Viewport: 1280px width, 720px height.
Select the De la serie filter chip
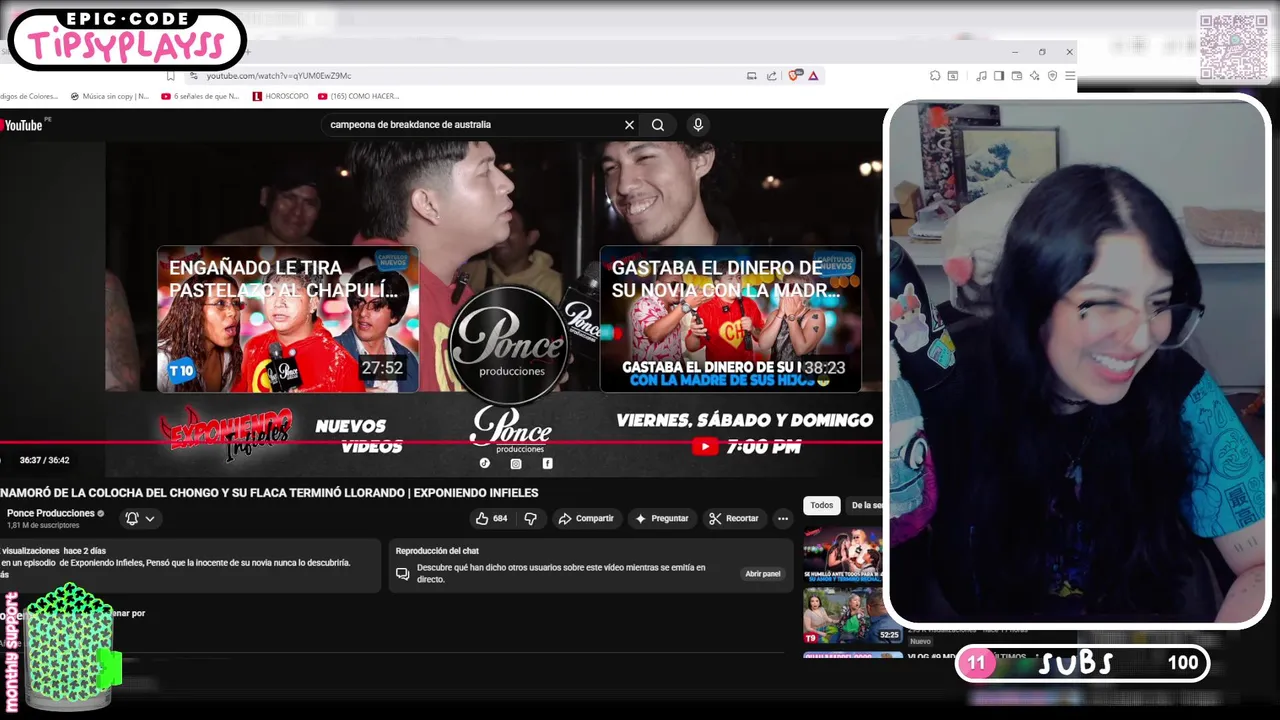pyautogui.click(x=865, y=505)
